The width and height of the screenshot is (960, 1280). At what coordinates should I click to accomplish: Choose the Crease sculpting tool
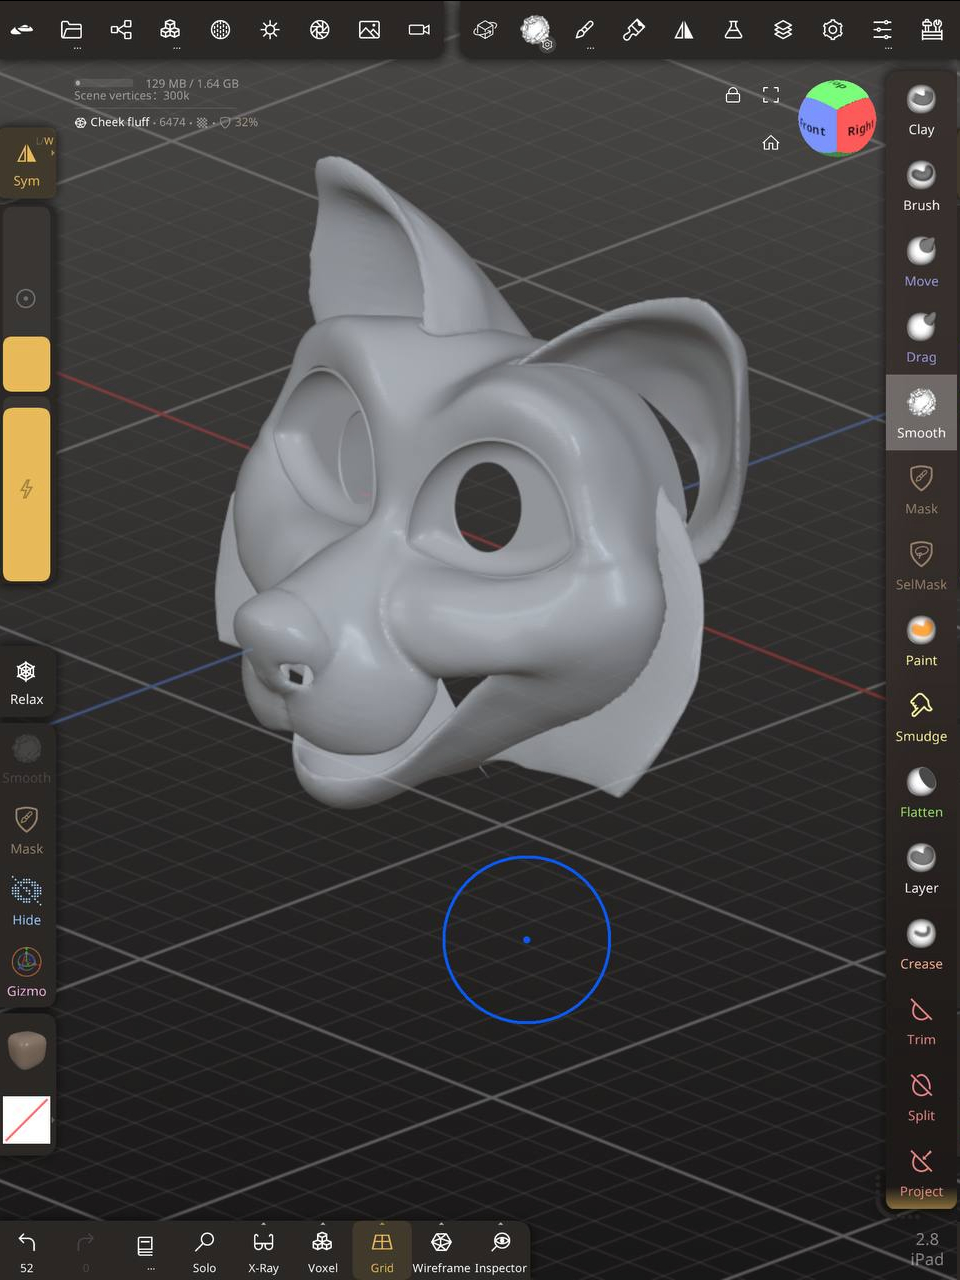tap(920, 945)
